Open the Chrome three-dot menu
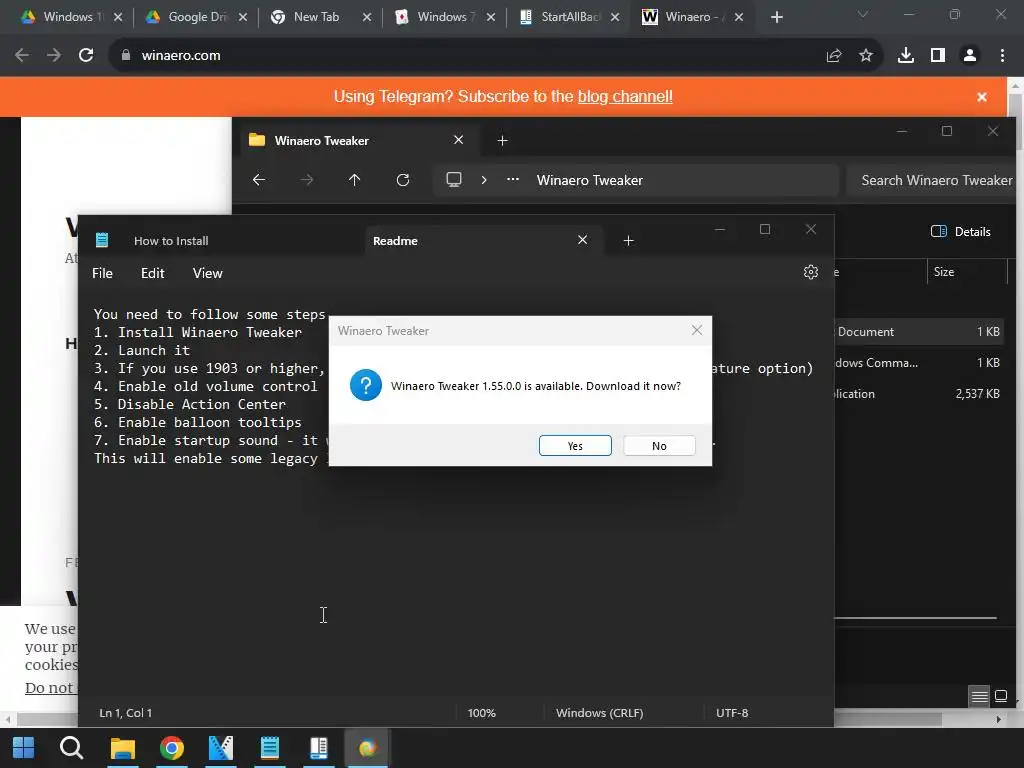 1002,56
